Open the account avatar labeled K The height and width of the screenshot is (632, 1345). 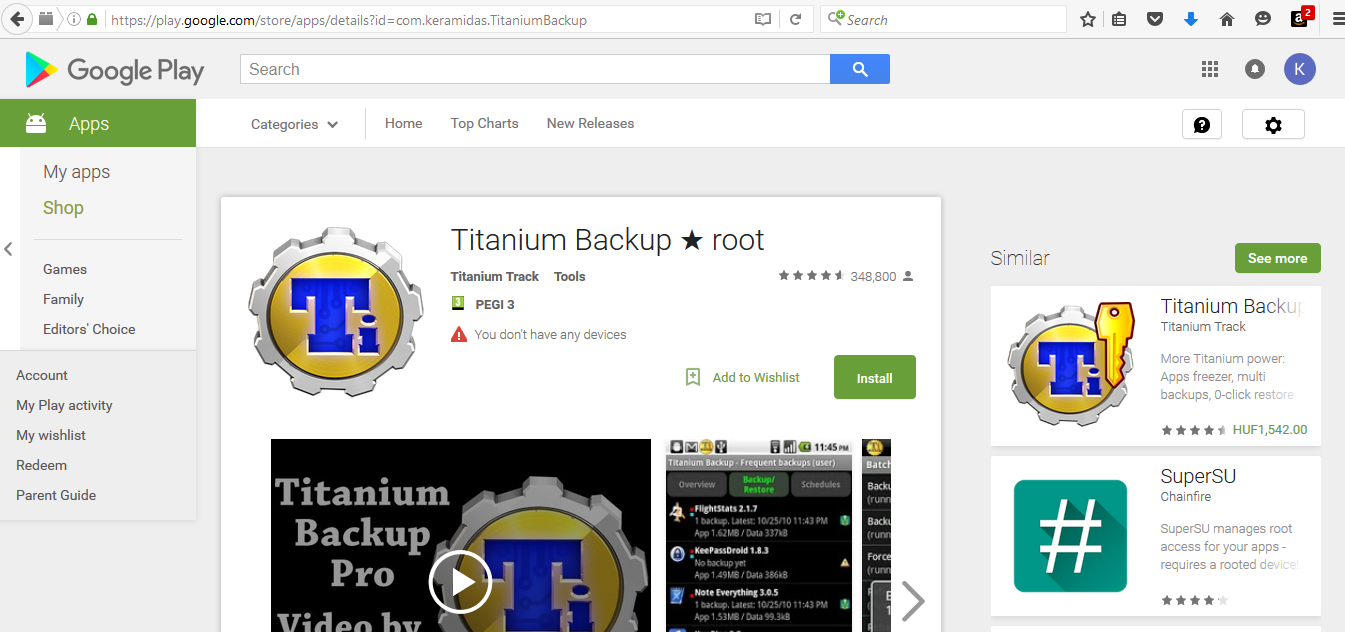[1300, 69]
